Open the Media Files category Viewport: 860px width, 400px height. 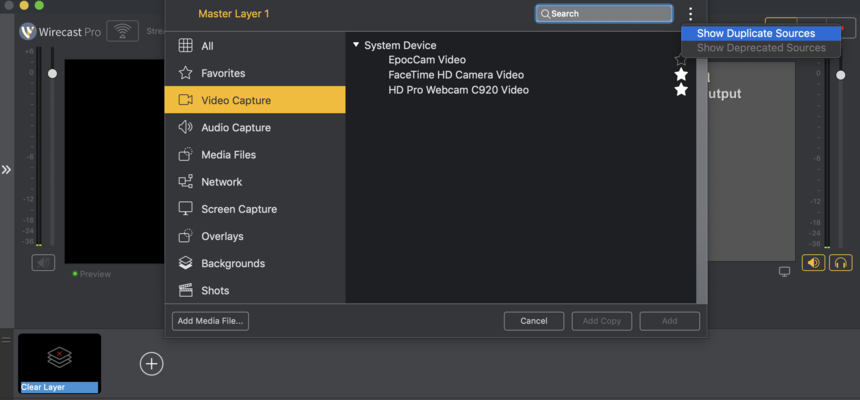[255, 155]
